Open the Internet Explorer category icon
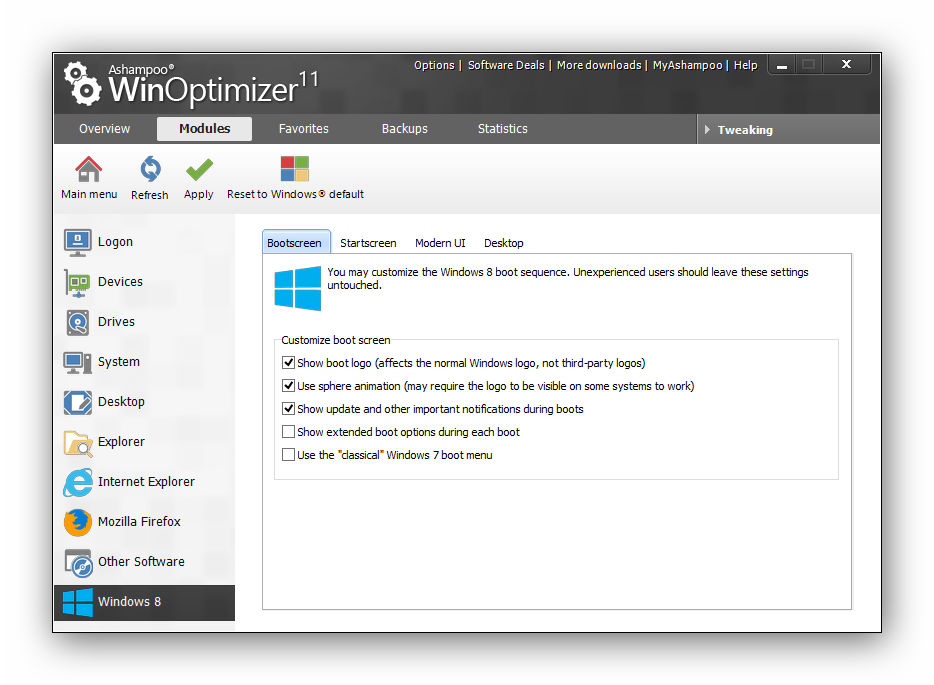934x685 pixels. 77,482
